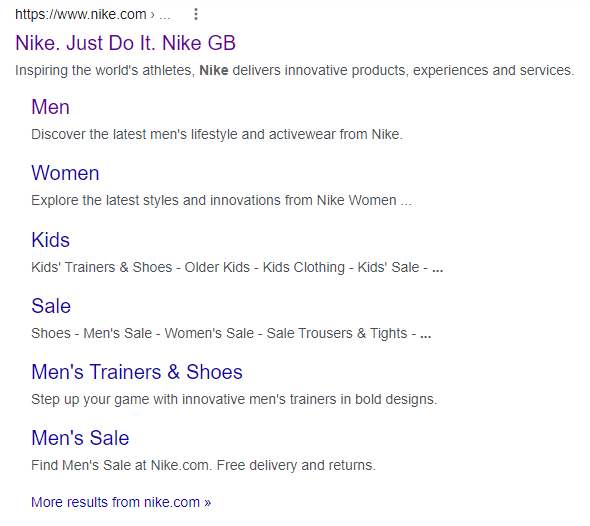The height and width of the screenshot is (526, 590).
Task: Open the three-dot options icon beside the URL
Action: (196, 14)
